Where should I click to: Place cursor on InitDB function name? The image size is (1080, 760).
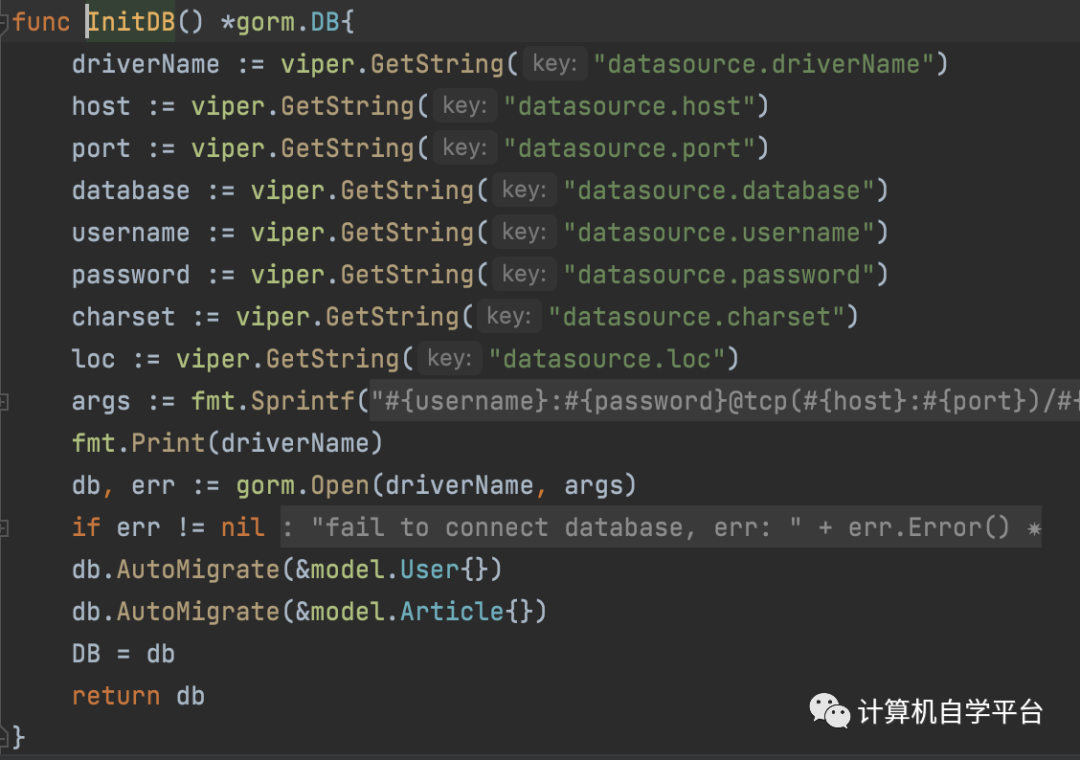(130, 22)
